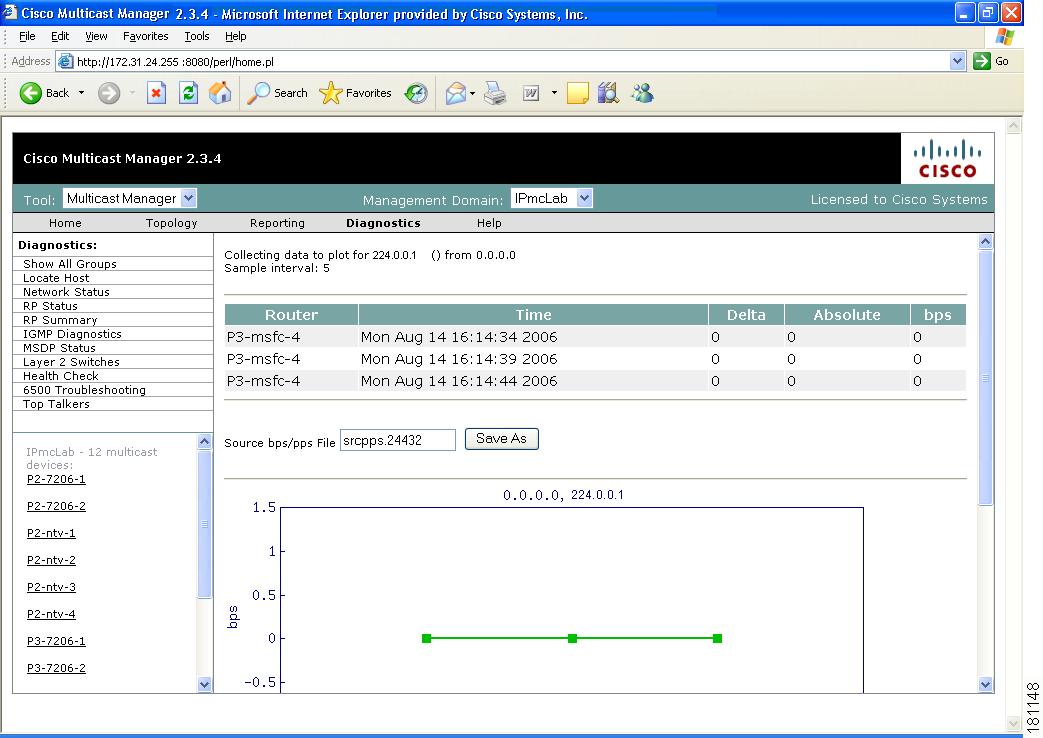Click the Stop page loading icon
This screenshot has width=1043, height=738.
point(156,93)
